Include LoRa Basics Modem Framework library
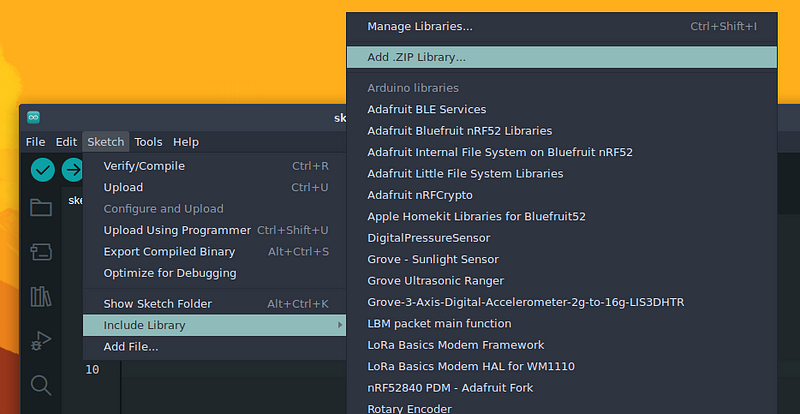The height and width of the screenshot is (414, 800). point(562,345)
